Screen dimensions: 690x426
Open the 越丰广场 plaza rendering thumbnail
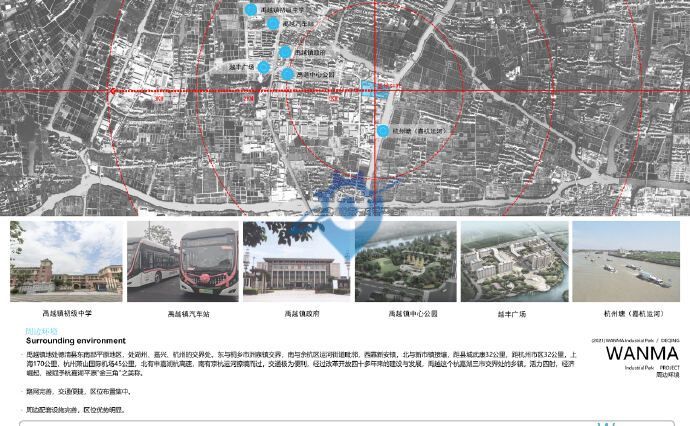[512, 261]
